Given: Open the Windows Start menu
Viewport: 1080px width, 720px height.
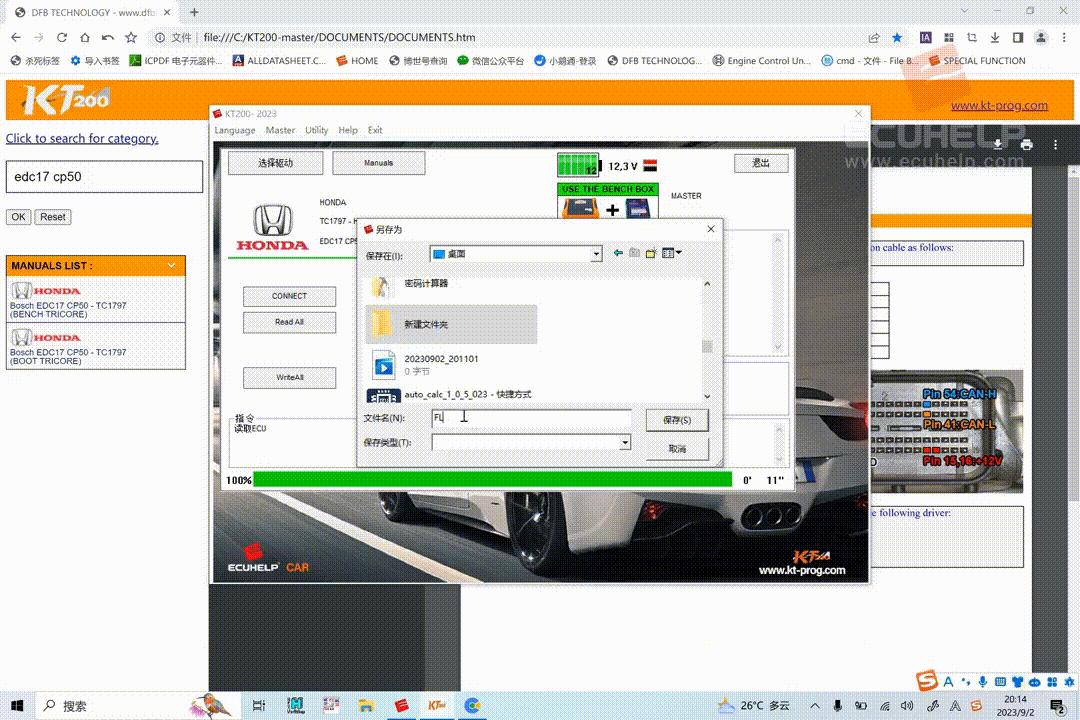Looking at the screenshot, I should pos(17,706).
